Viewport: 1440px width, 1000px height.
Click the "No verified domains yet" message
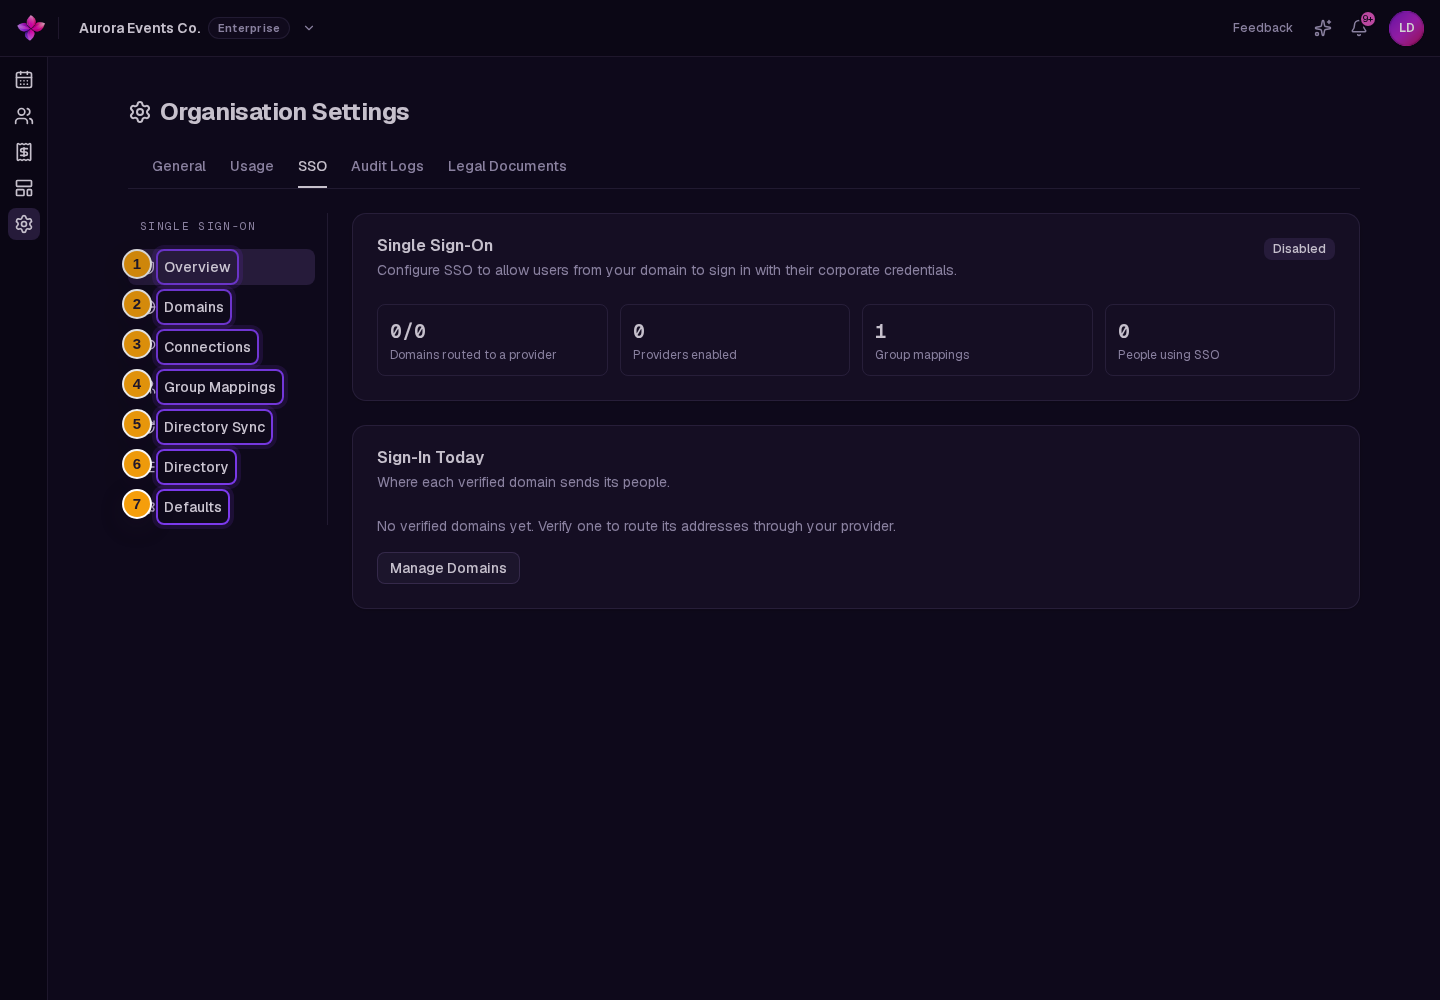636,526
